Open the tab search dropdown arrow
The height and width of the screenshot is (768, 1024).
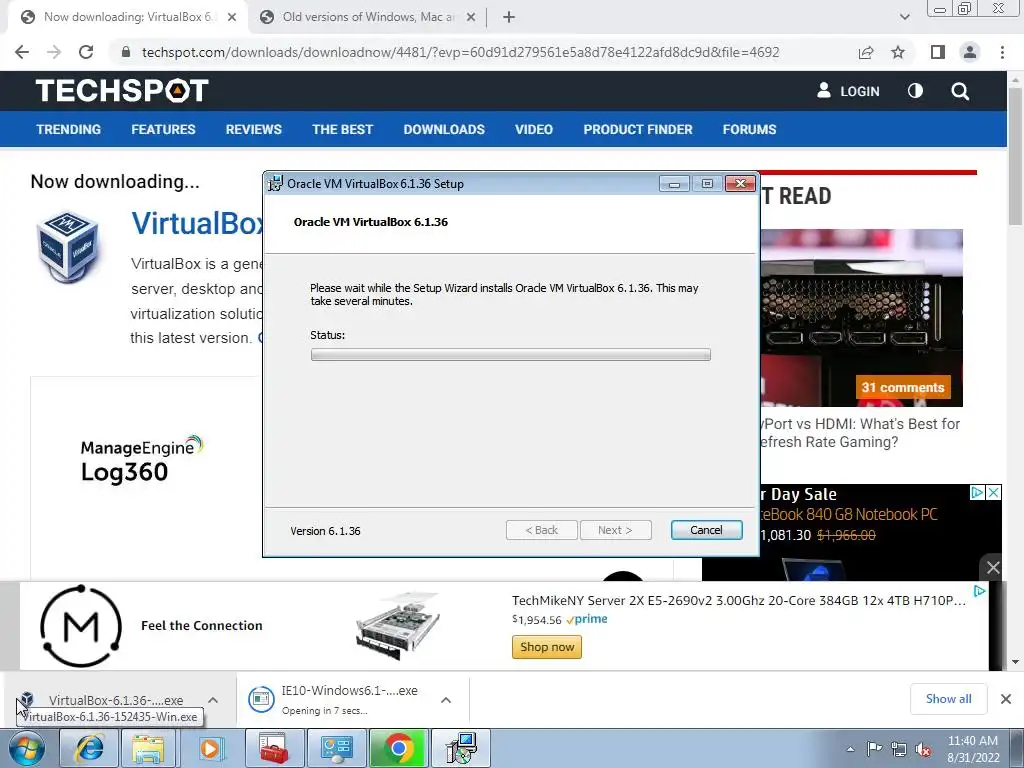tap(904, 17)
